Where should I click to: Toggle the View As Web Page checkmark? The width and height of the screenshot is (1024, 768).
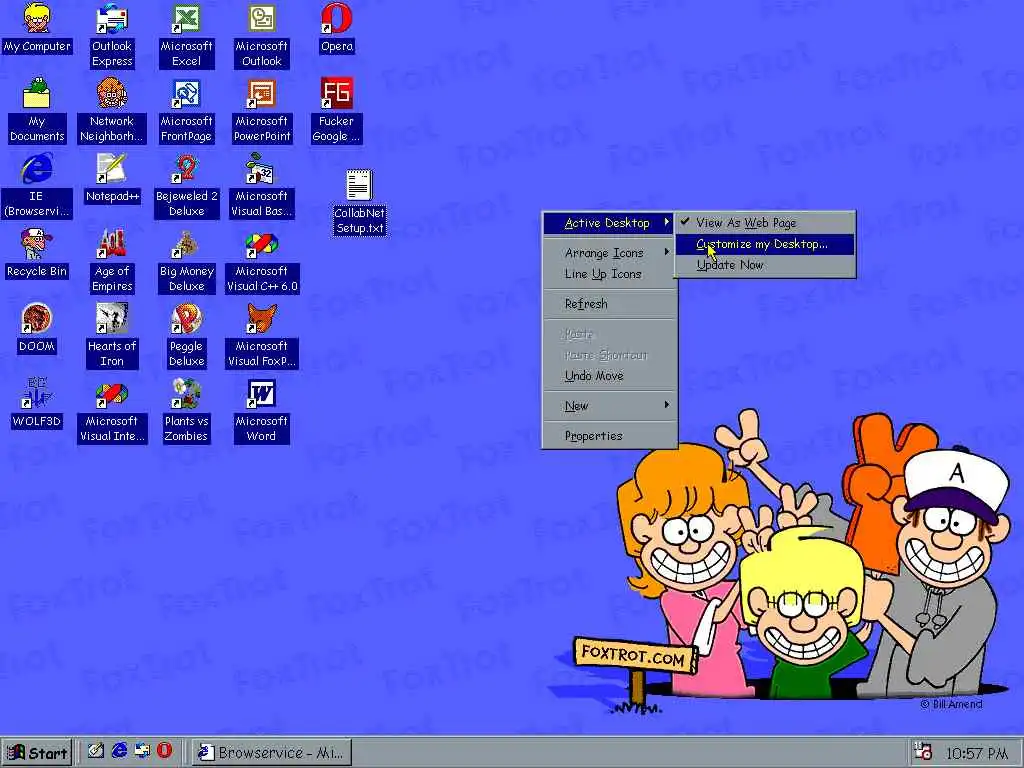765,223
